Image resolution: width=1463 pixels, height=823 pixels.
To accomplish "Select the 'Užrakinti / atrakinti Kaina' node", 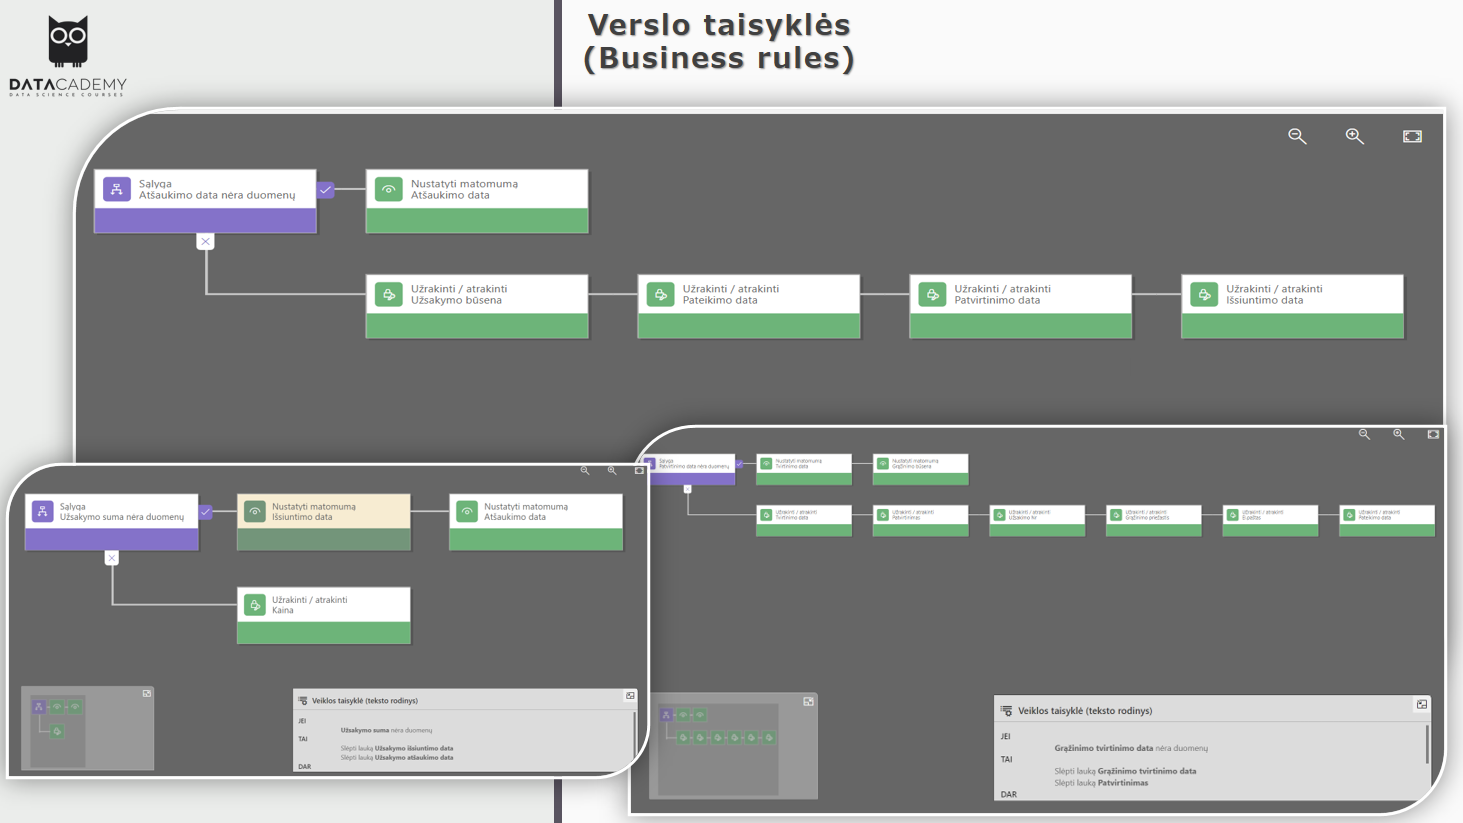I will [324, 615].
